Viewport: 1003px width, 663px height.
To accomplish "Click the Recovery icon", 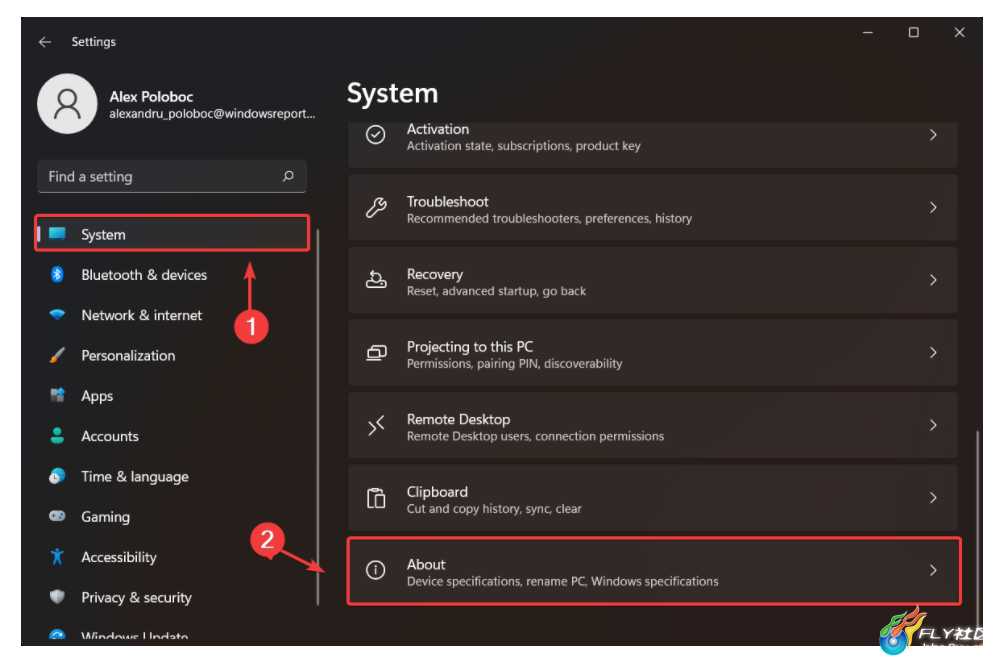I will point(375,280).
